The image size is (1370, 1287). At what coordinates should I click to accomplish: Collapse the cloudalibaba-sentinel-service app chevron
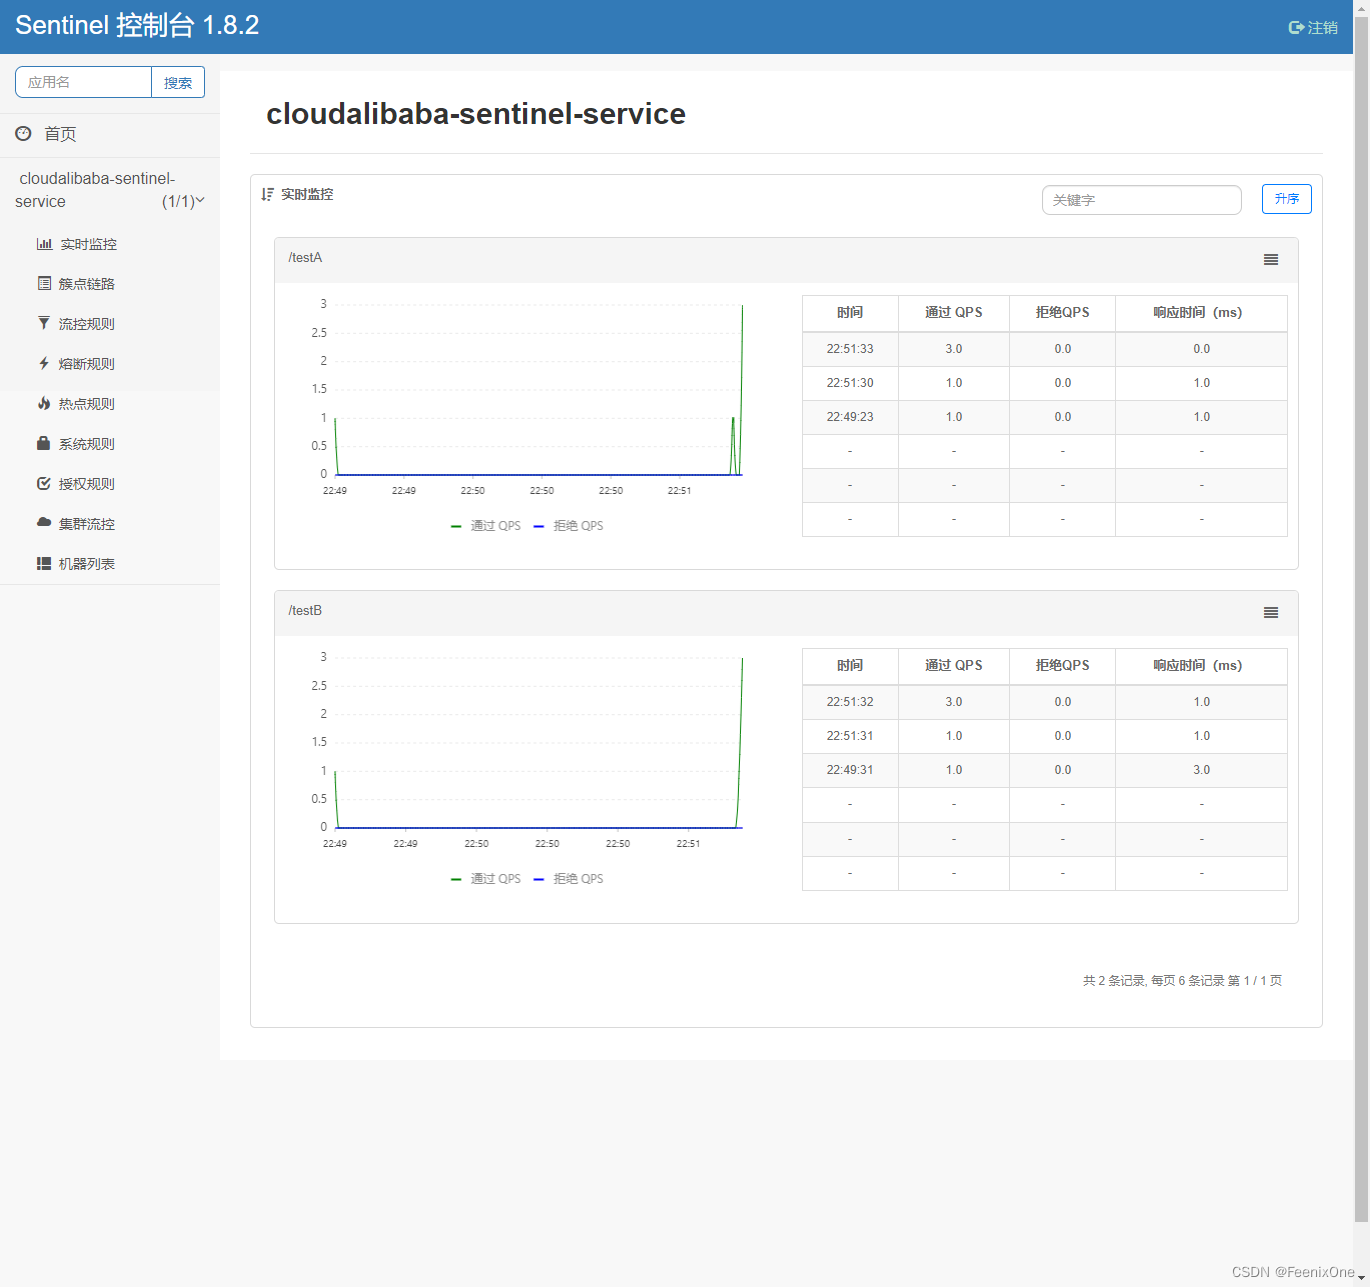pos(200,201)
